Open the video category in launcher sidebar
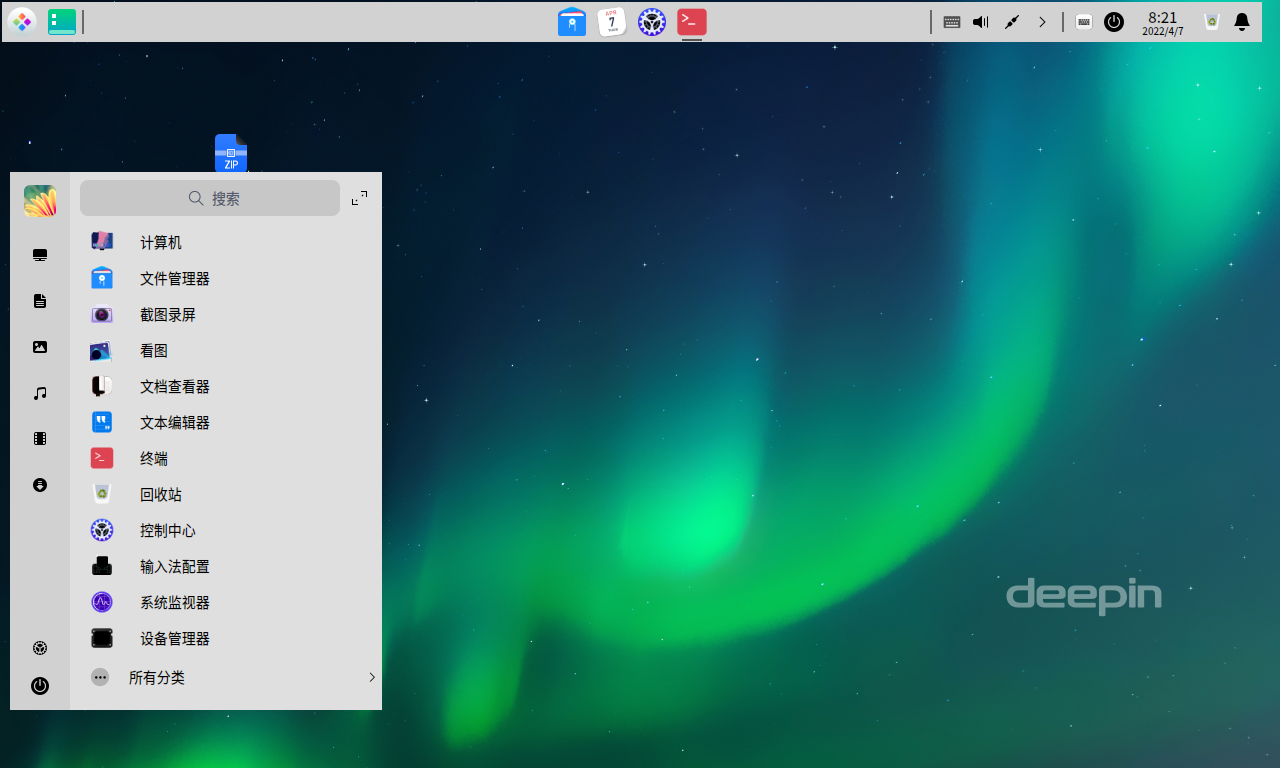This screenshot has height=768, width=1280. click(40, 438)
